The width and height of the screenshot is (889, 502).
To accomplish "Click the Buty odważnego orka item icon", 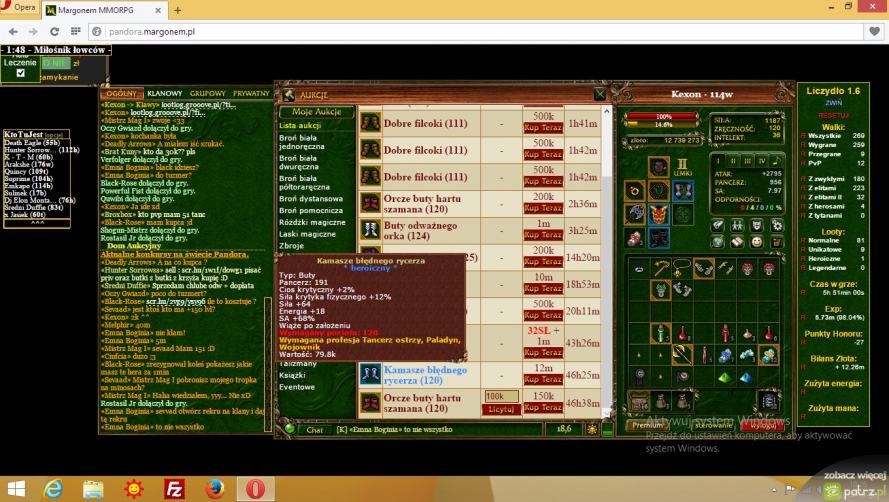I will [x=370, y=231].
